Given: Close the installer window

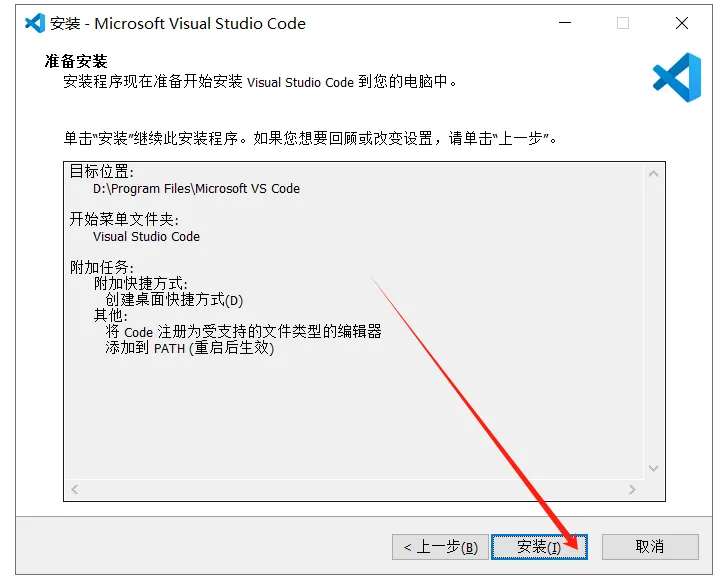Looking at the screenshot, I should pos(682,23).
